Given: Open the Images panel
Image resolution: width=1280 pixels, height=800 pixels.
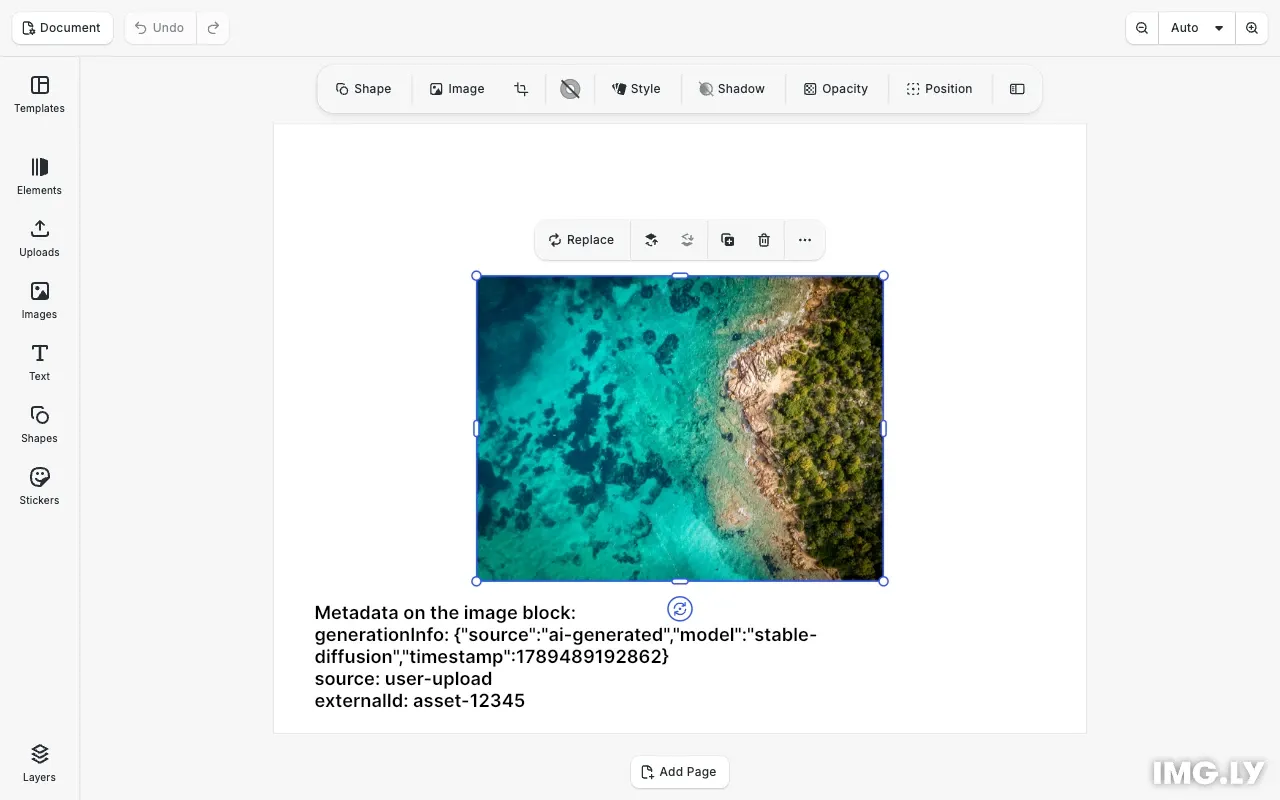Looking at the screenshot, I should click(39, 300).
